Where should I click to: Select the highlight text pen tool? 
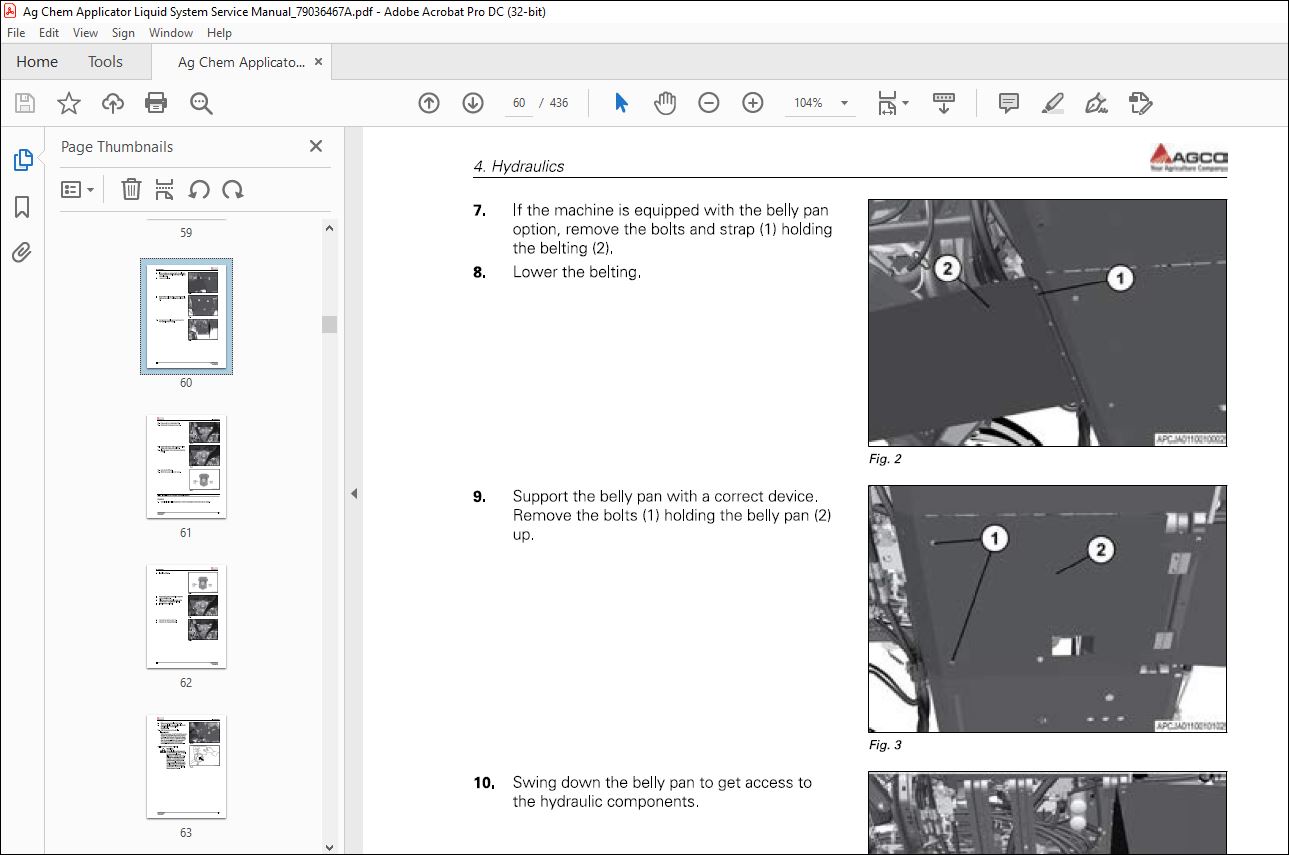(1052, 103)
